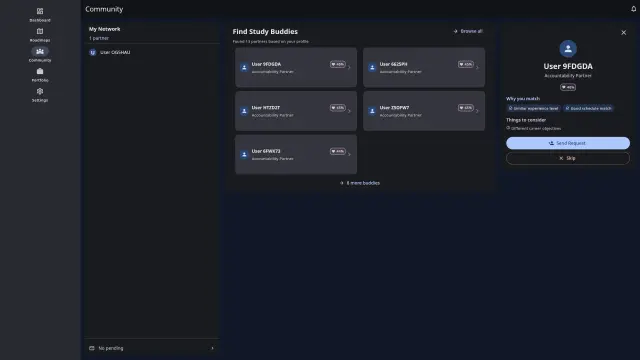
Task: Select the User 6FWX73 name text
Action: click(266, 151)
